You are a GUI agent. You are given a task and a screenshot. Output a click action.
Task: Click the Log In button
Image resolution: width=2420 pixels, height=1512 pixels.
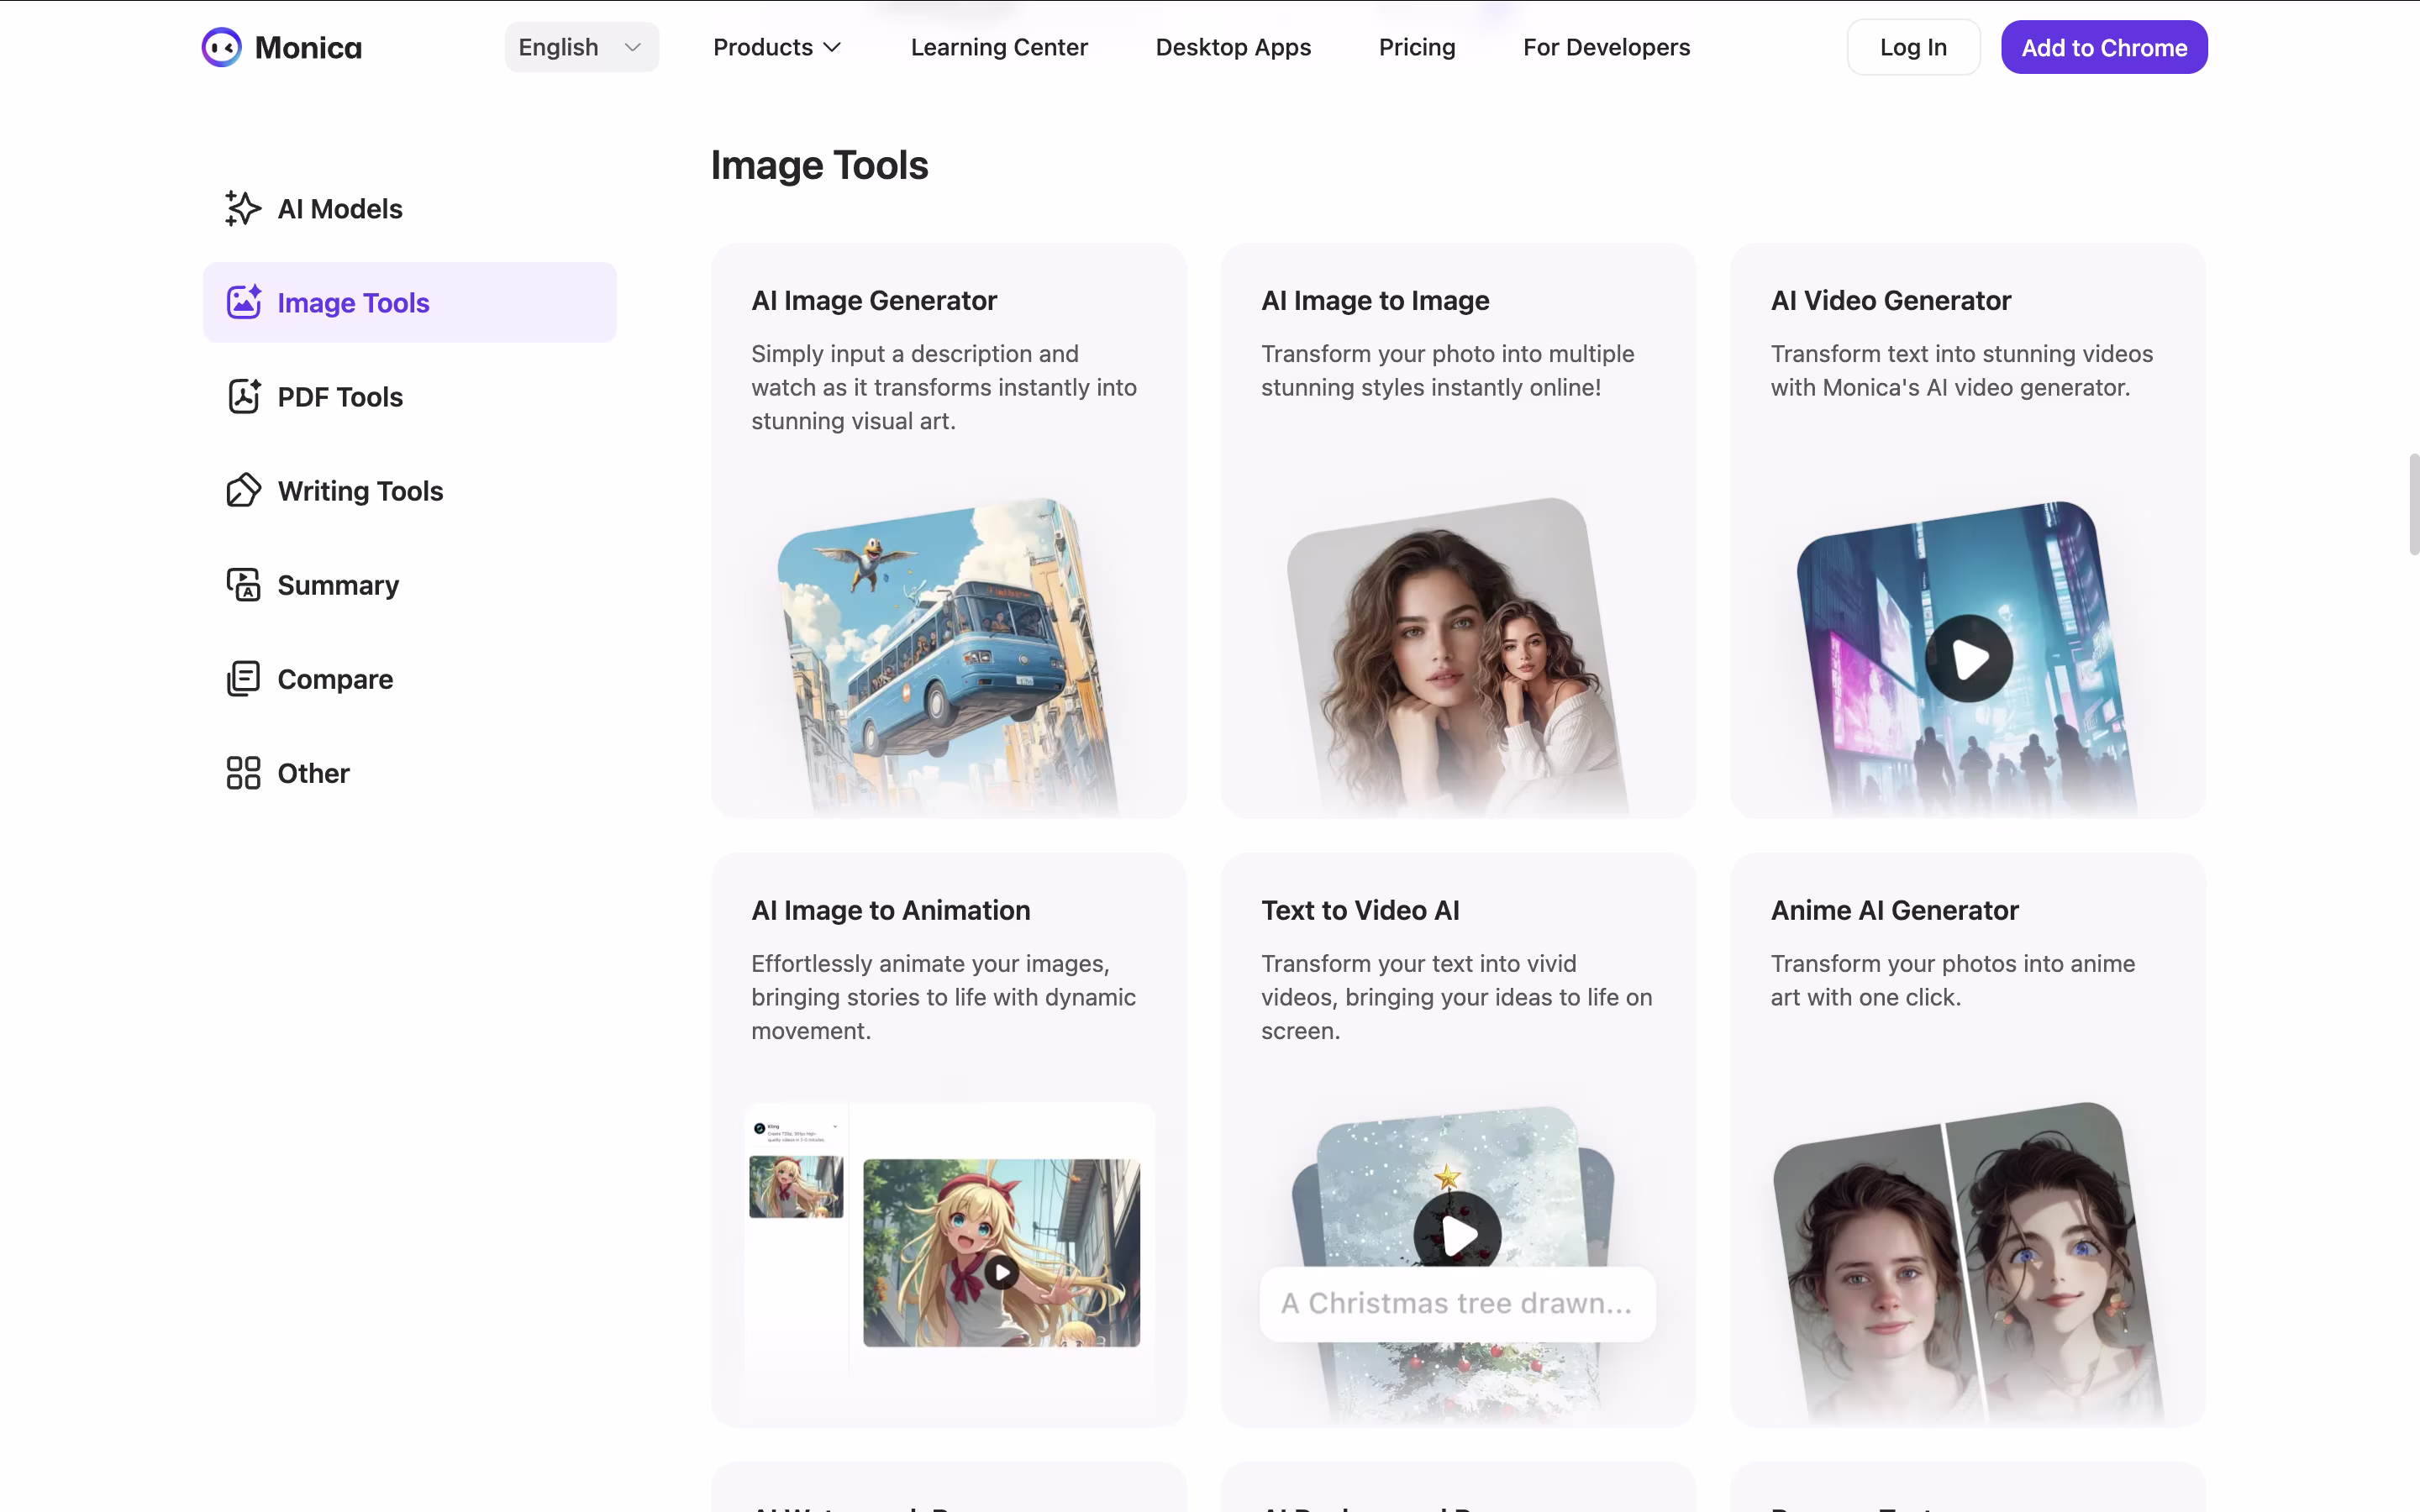(1913, 47)
